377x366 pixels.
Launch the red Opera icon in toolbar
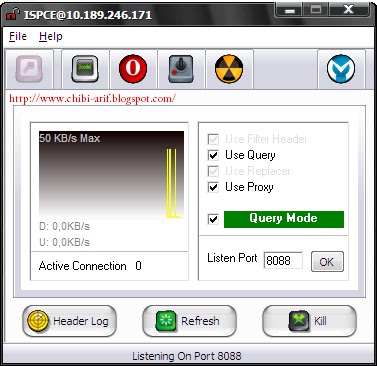[133, 69]
